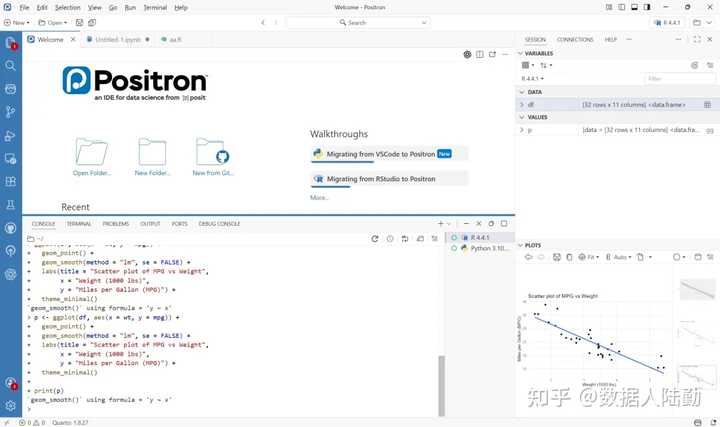Image resolution: width=720 pixels, height=427 pixels.
Task: Expand the df variable row
Action: coord(522,105)
